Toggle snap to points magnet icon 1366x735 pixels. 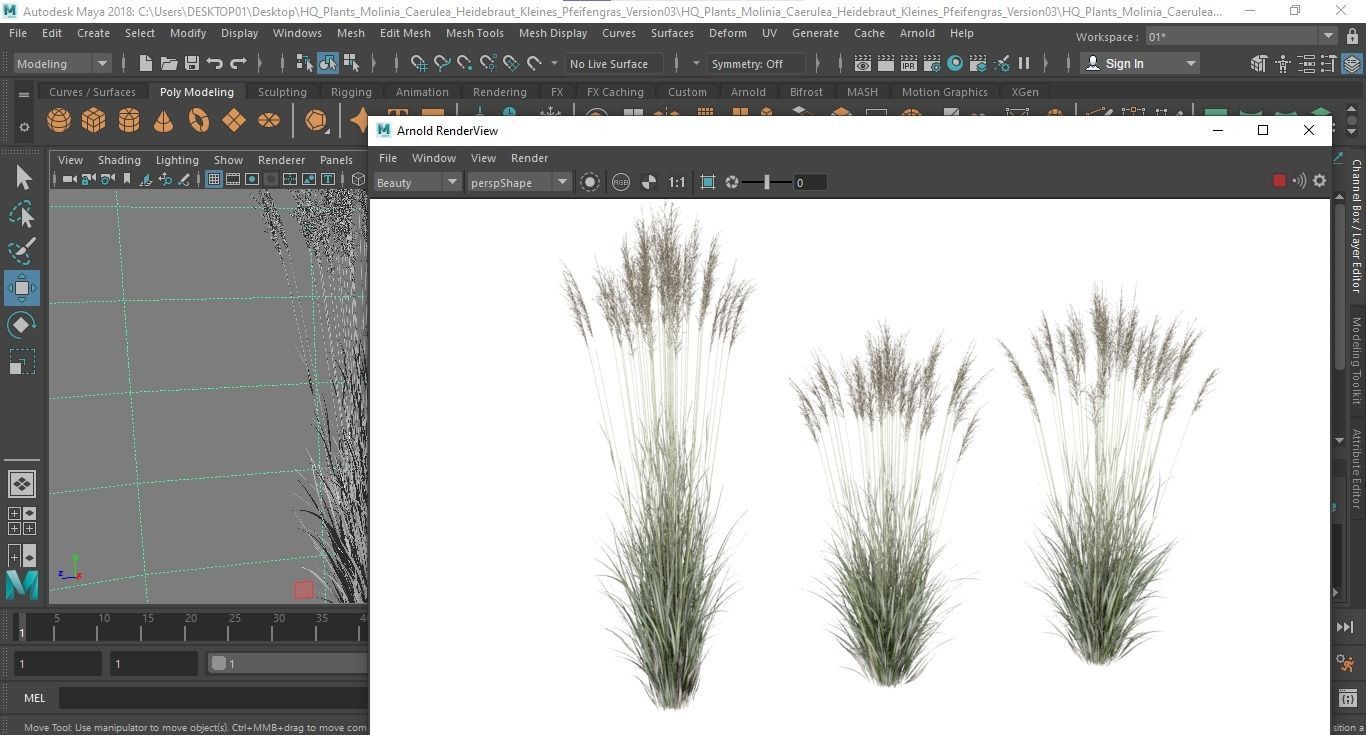[465, 63]
